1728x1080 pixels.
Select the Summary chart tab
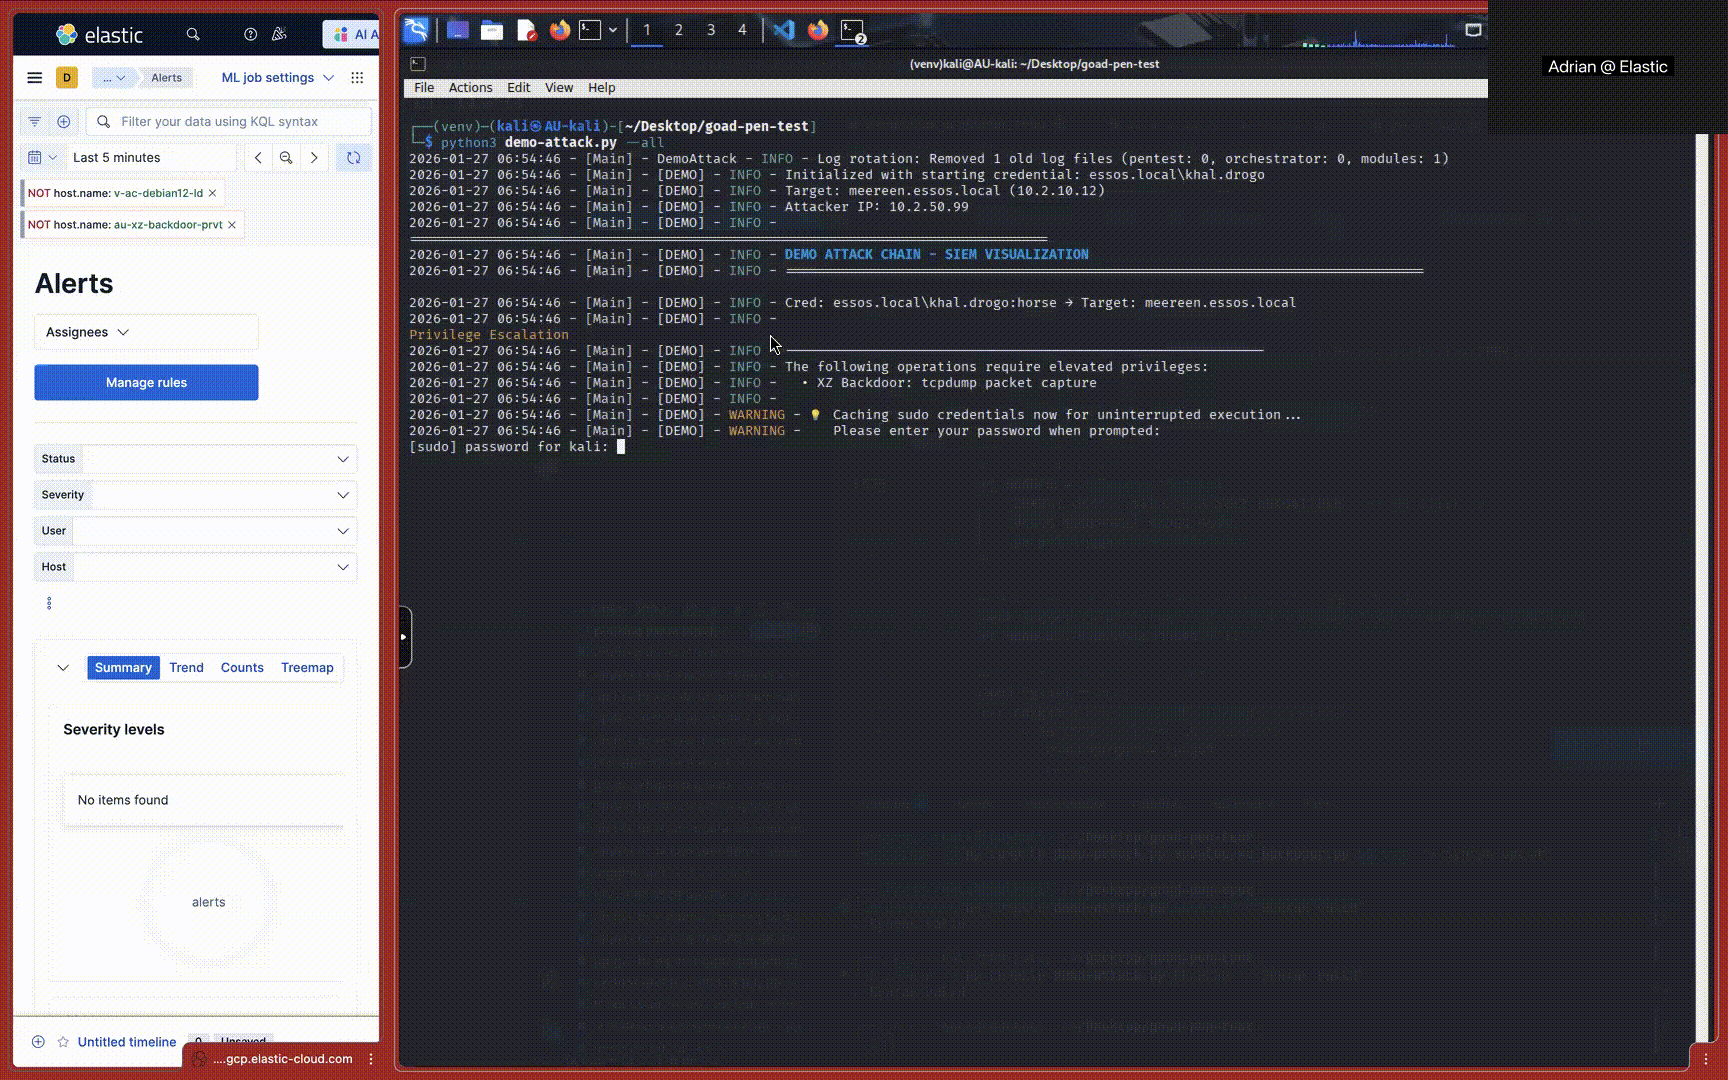pyautogui.click(x=123, y=668)
